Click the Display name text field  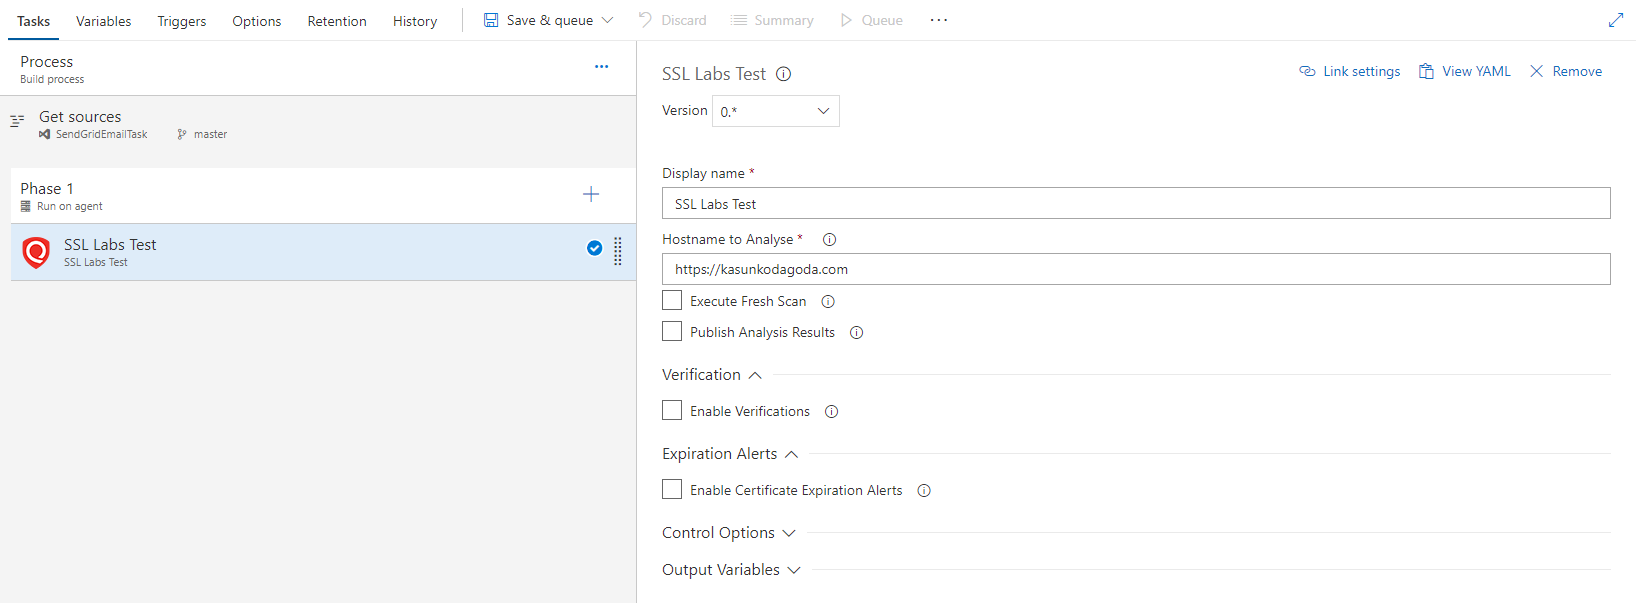[x=1135, y=204]
